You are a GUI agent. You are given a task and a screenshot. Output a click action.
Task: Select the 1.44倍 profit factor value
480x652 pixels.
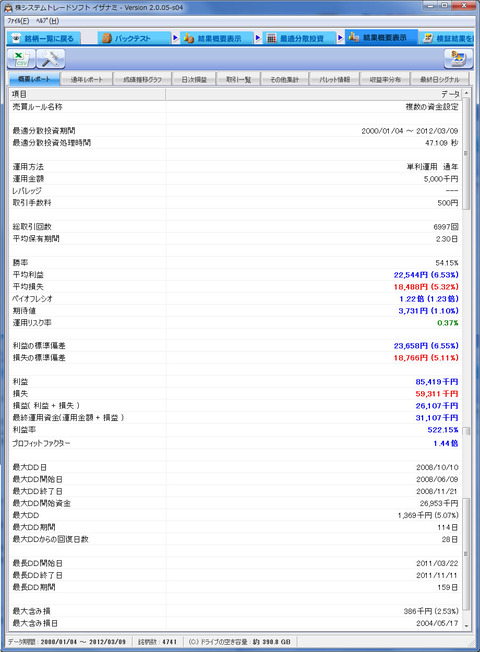[x=445, y=444]
